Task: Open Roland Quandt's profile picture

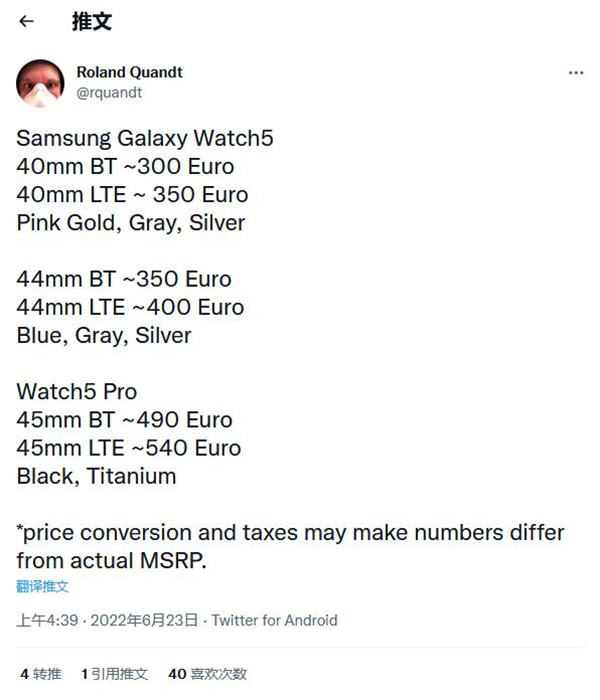Action: click(40, 83)
